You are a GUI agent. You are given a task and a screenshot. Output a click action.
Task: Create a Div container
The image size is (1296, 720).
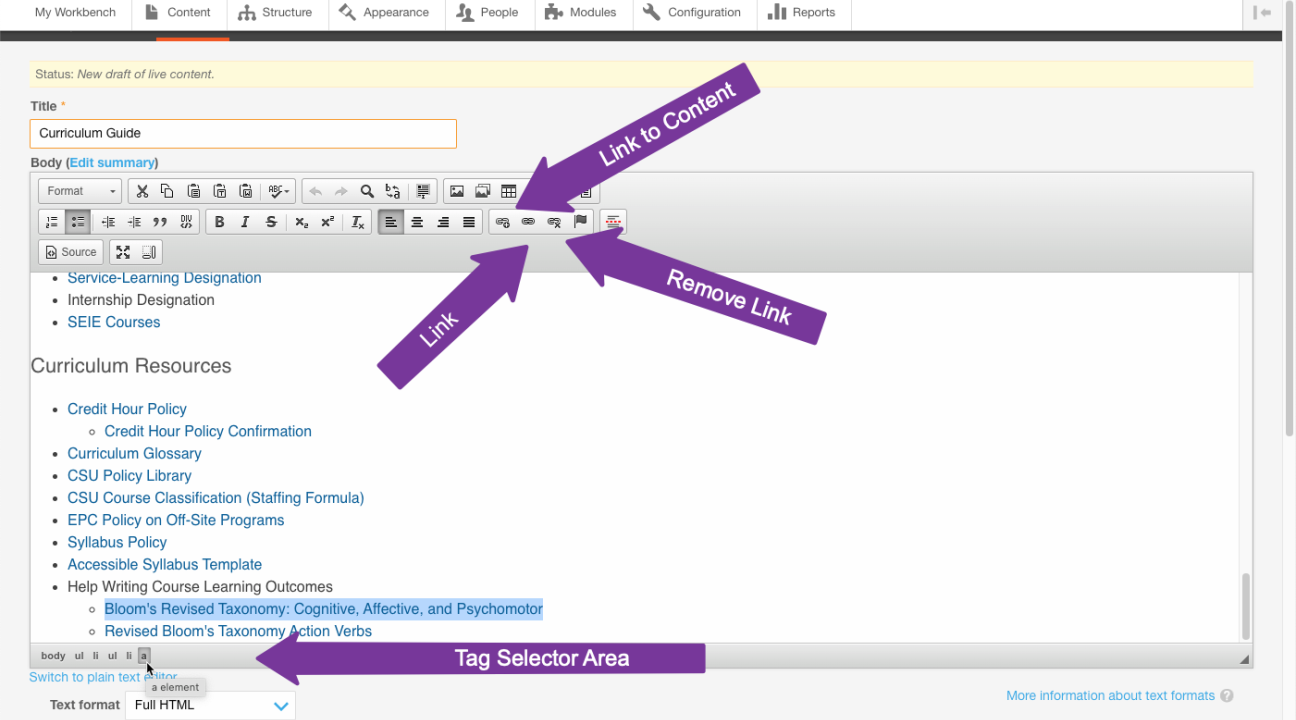coord(186,222)
